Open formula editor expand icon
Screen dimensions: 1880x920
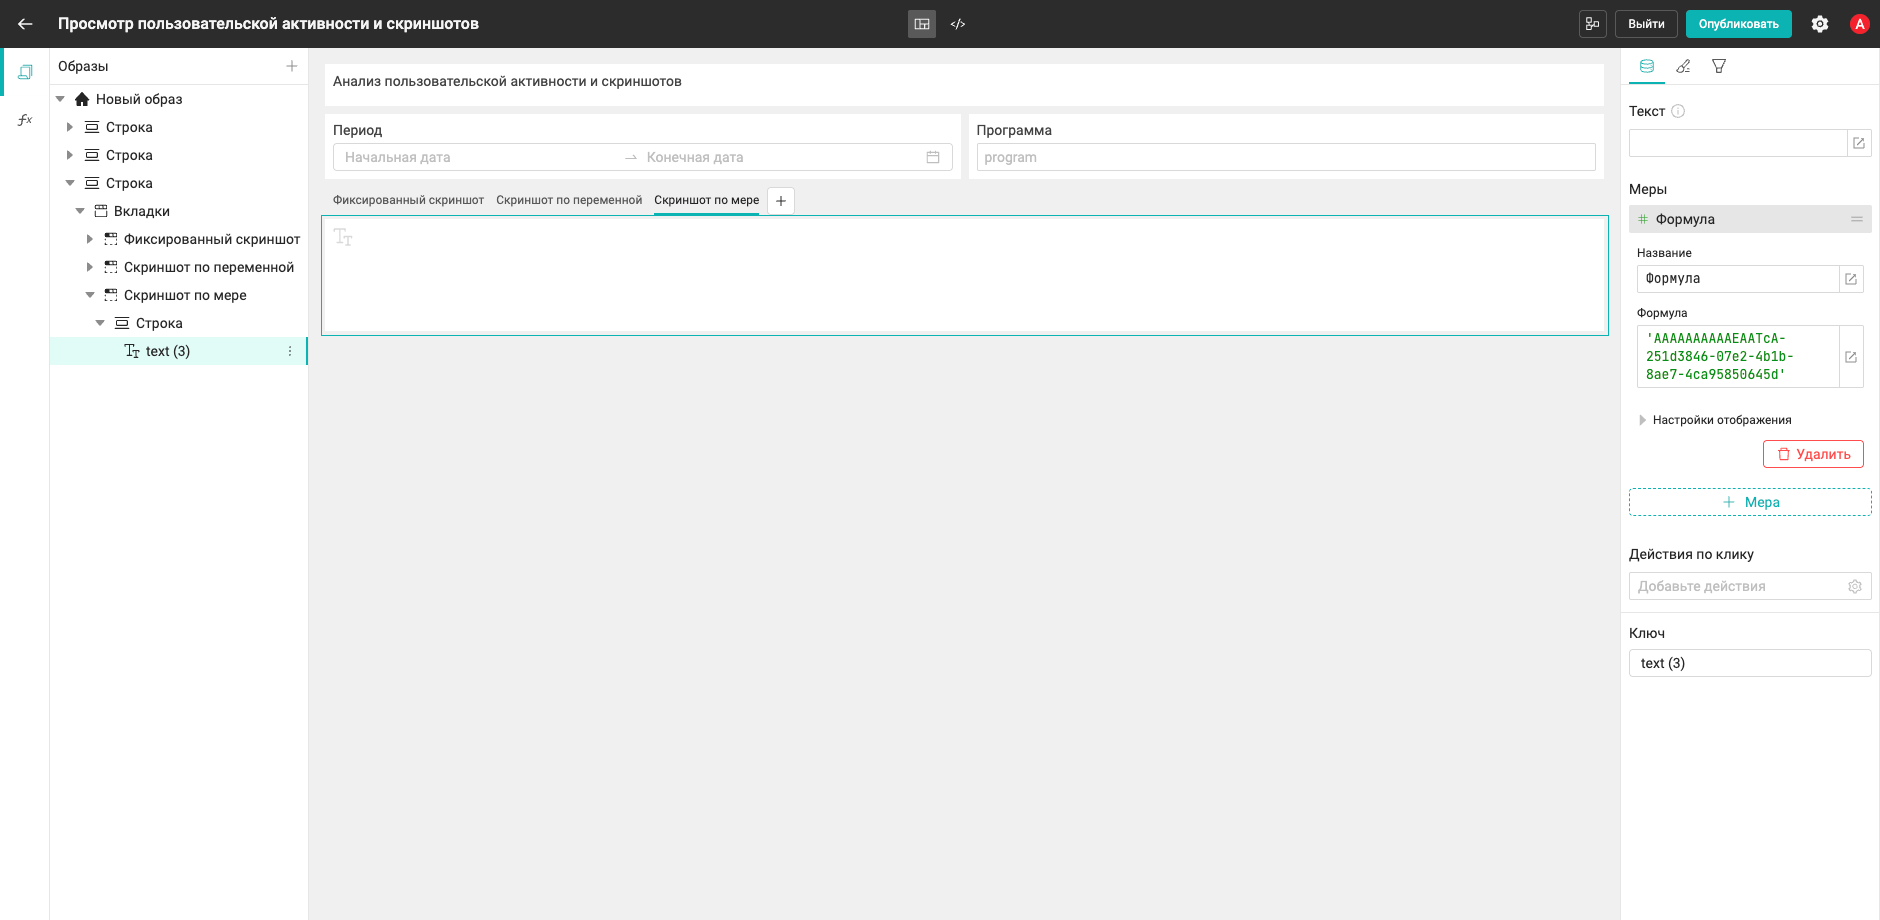pyautogui.click(x=1851, y=357)
